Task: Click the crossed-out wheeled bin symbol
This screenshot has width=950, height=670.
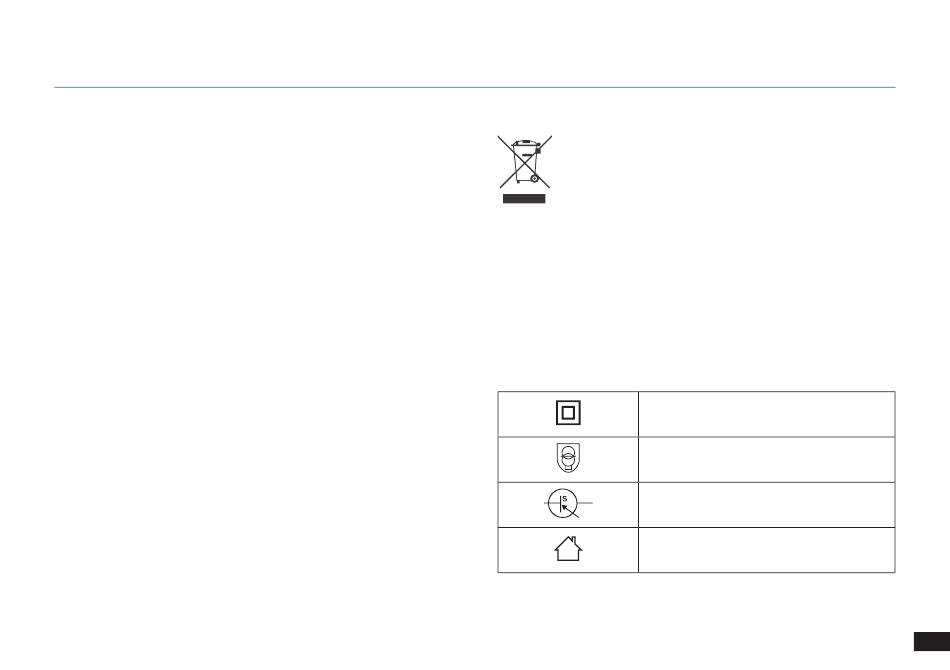Action: (x=524, y=161)
